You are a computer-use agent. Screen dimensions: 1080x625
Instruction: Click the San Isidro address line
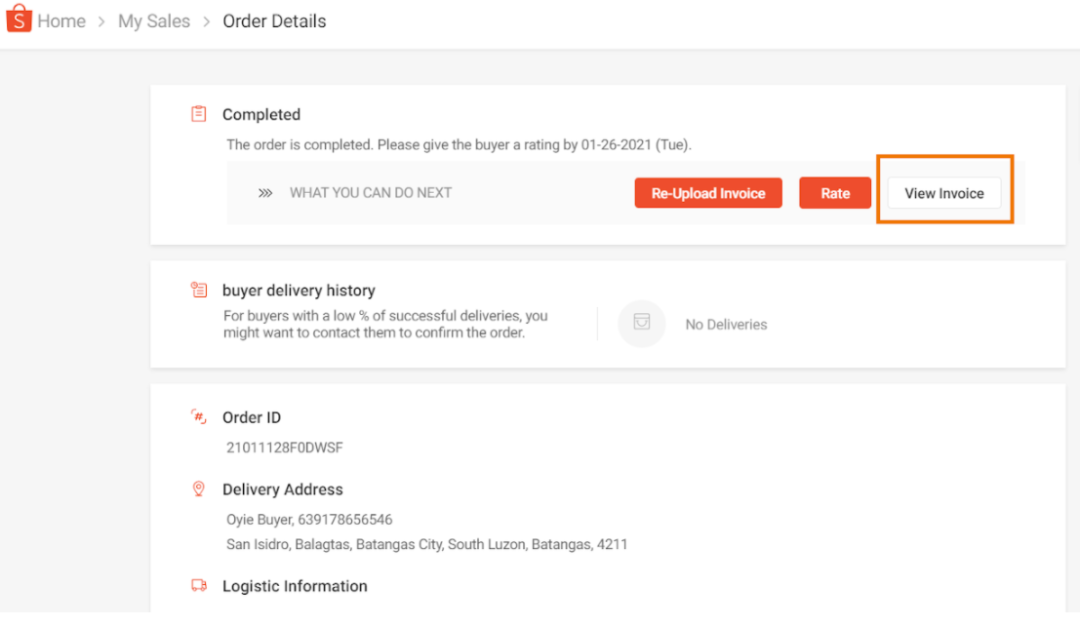coord(427,545)
